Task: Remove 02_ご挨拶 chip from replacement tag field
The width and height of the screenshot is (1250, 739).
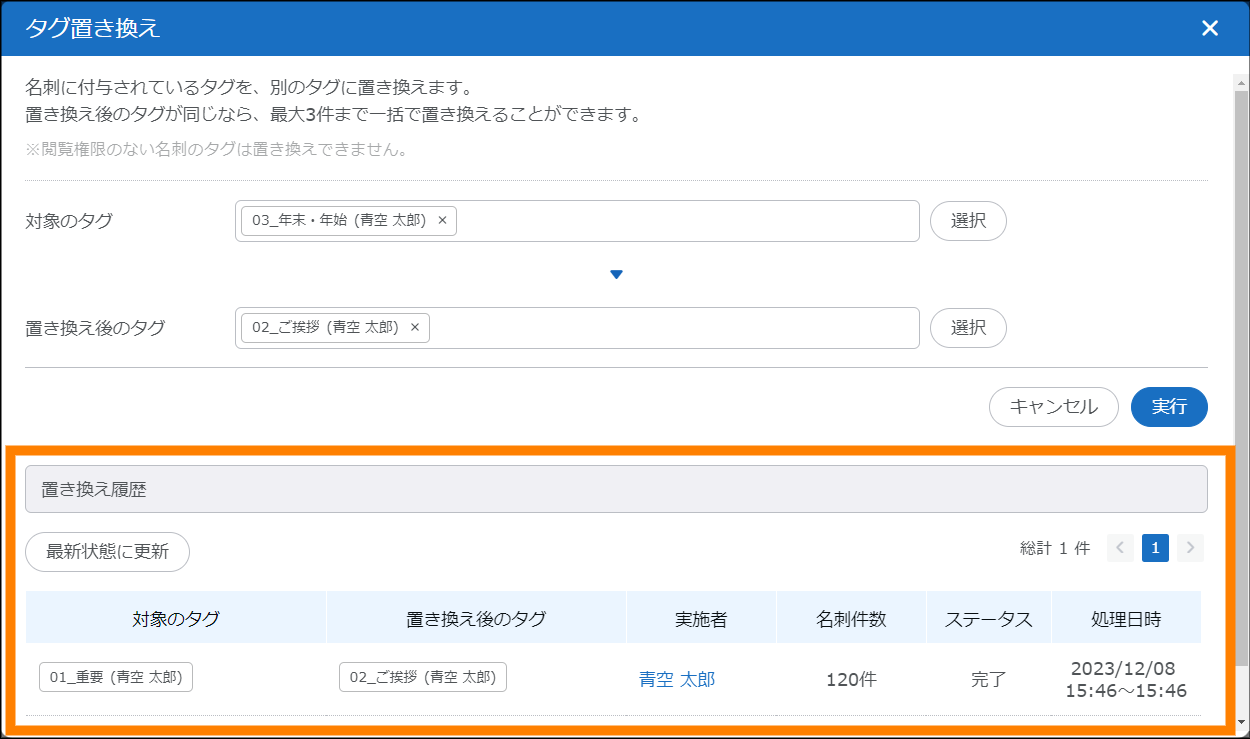Action: pyautogui.click(x=415, y=327)
